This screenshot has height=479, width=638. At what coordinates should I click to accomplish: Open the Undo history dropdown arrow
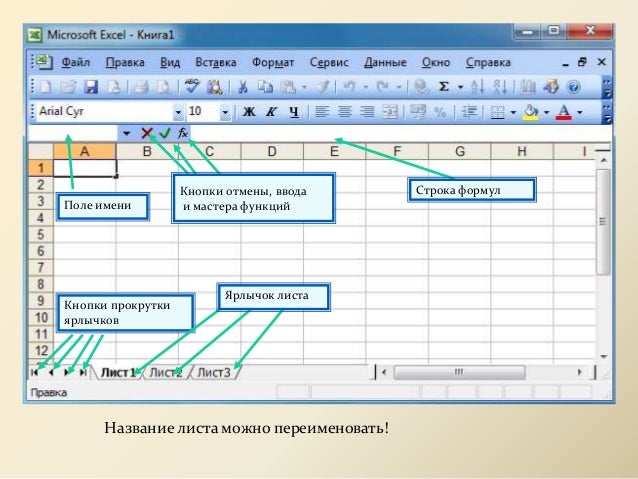click(366, 87)
